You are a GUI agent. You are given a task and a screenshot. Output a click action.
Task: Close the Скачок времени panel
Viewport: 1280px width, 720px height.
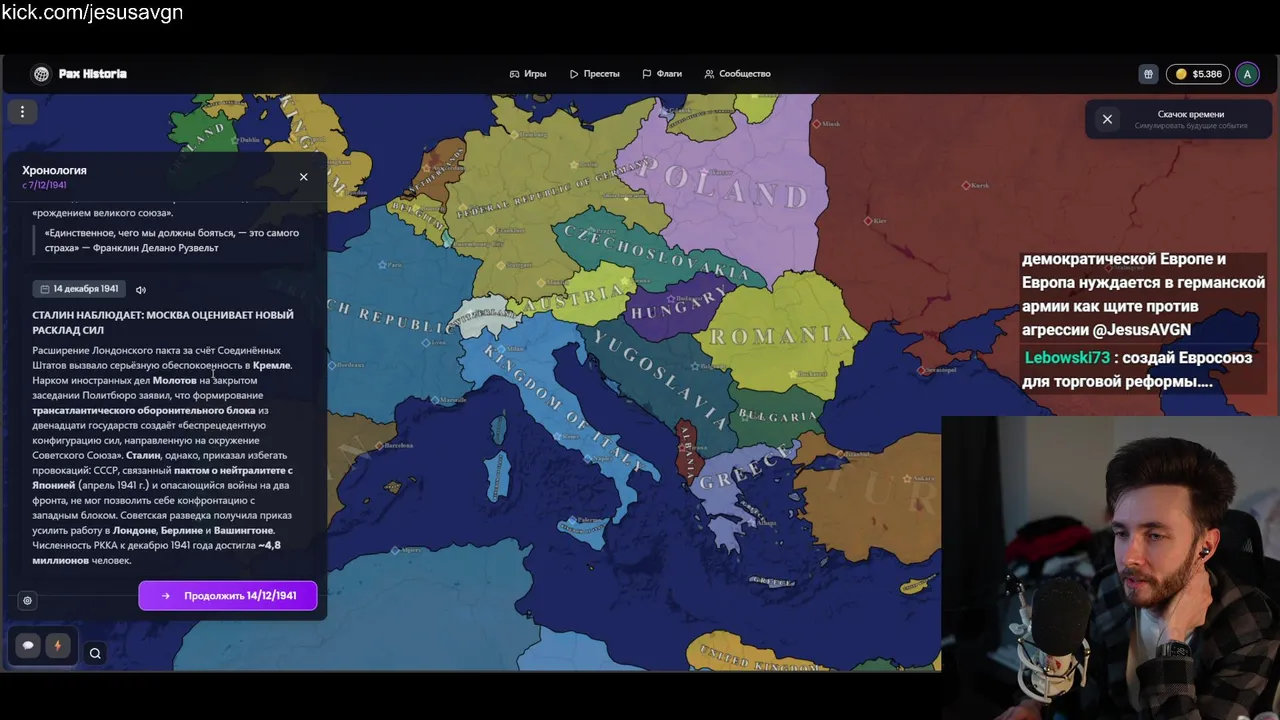(1107, 119)
